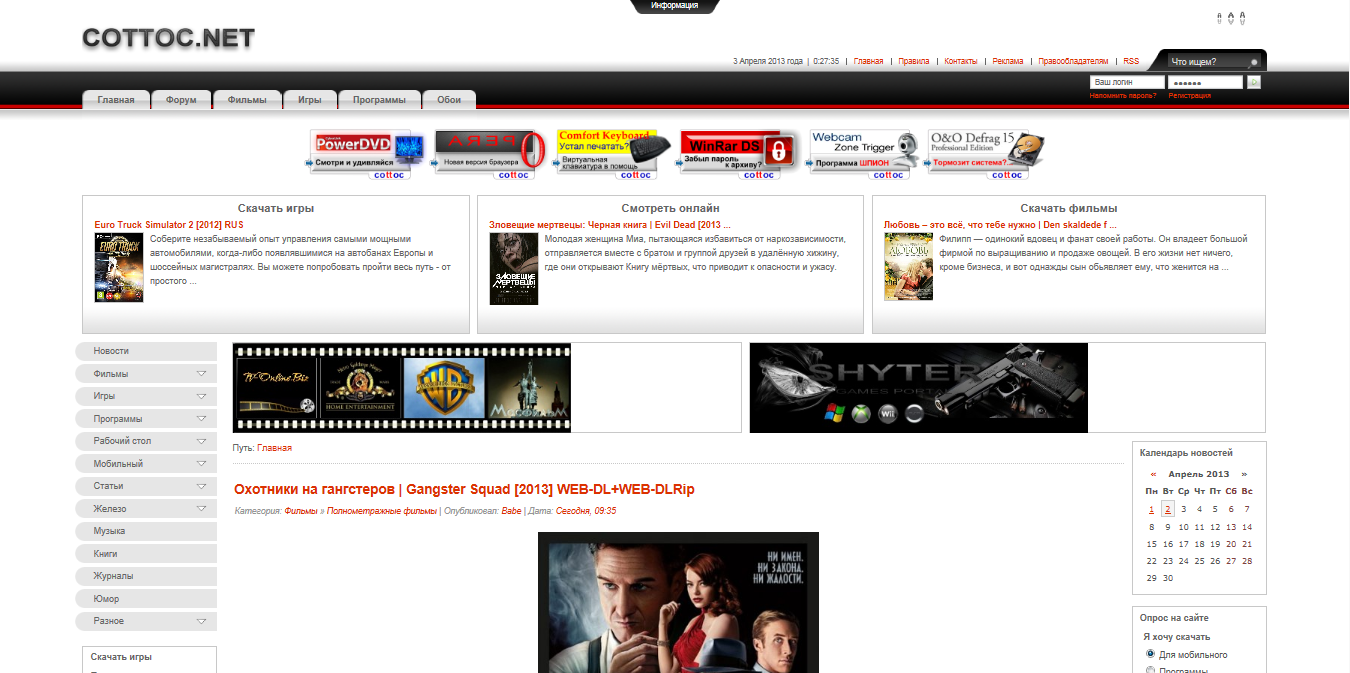Click the Comfort Keyboard banner
This screenshot has width=1350, height=673.
pos(613,154)
